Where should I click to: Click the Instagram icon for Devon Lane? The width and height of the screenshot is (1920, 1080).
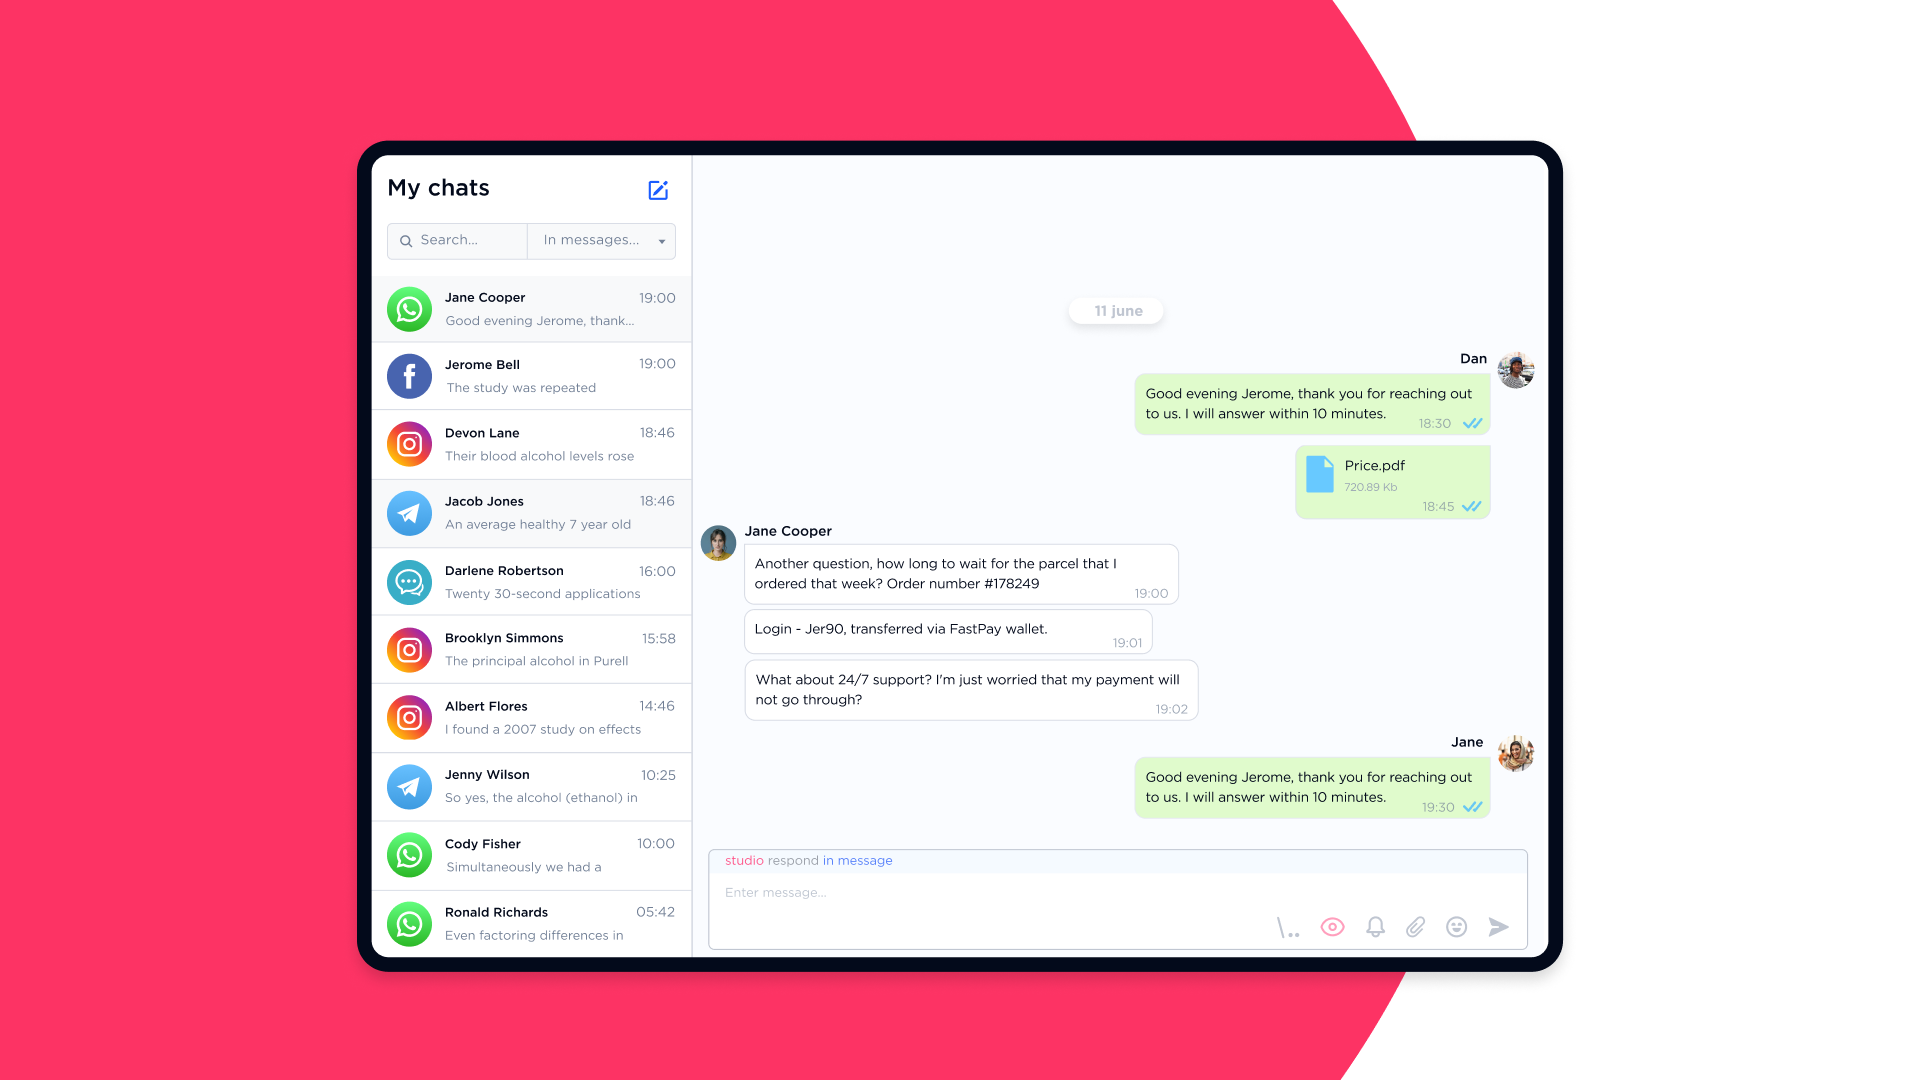point(410,444)
